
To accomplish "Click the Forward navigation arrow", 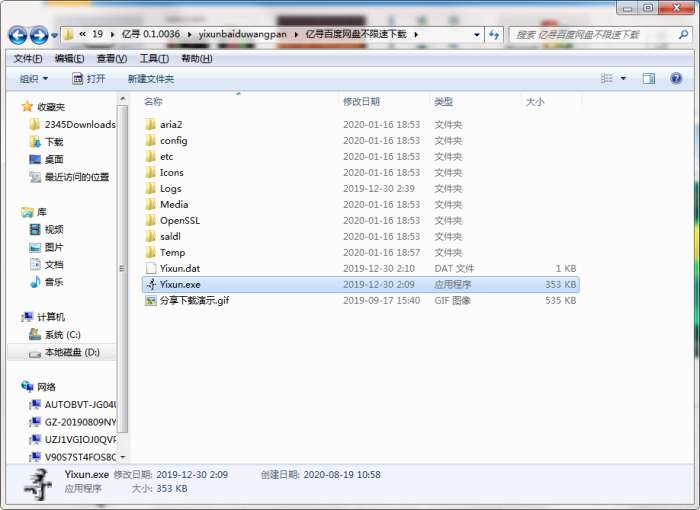I will [39, 35].
